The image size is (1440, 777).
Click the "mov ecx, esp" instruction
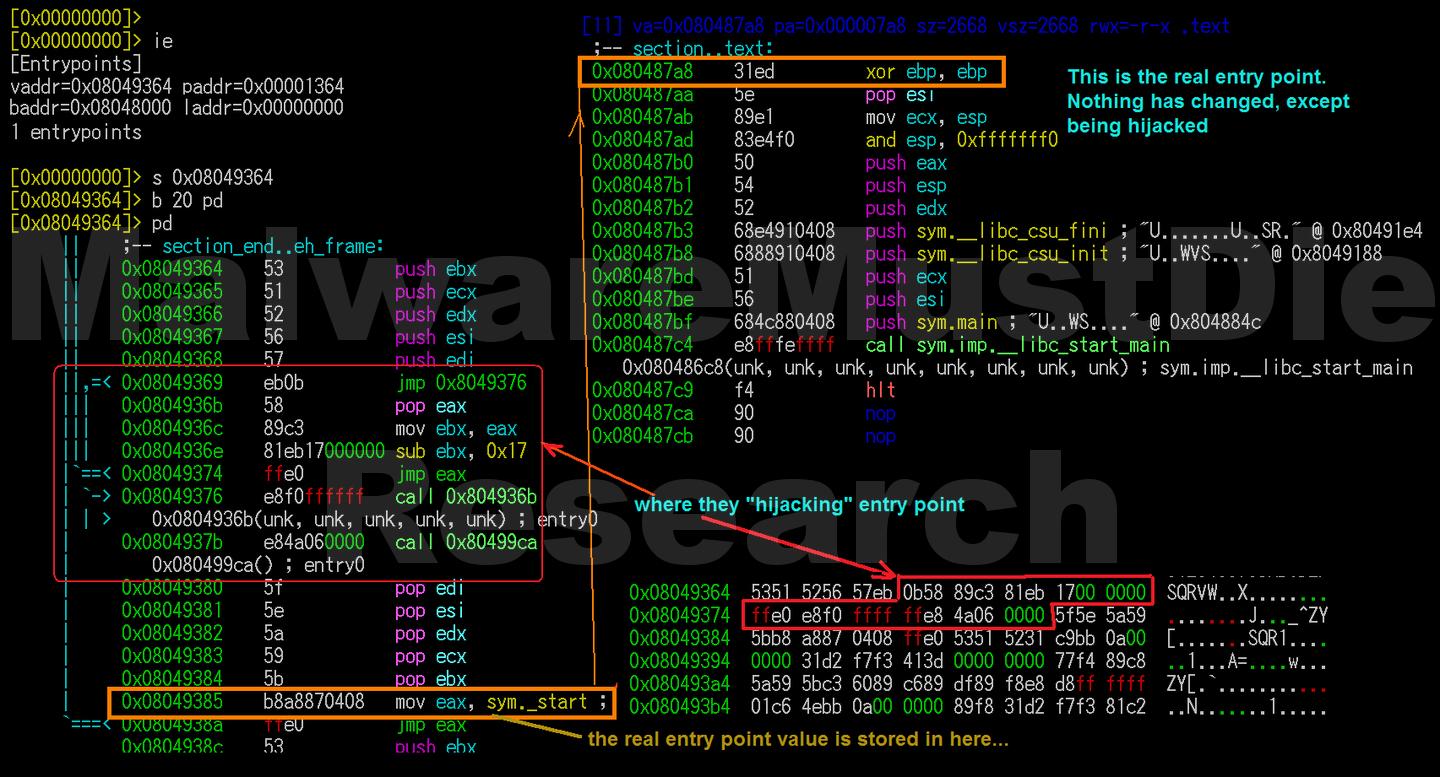click(926, 117)
